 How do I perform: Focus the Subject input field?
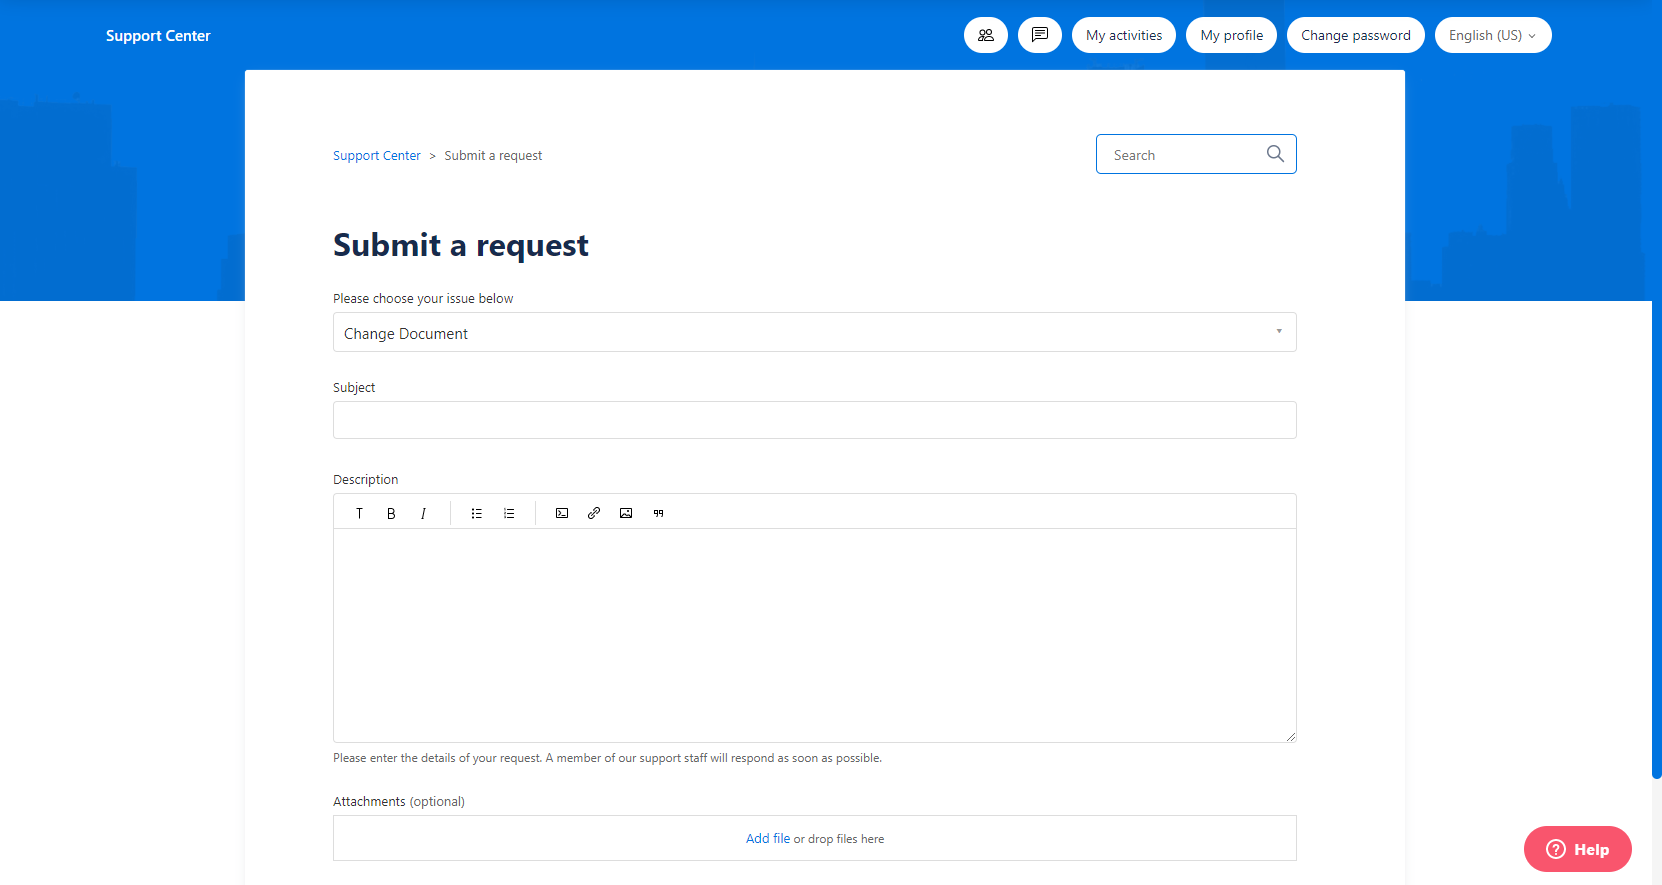tap(814, 420)
